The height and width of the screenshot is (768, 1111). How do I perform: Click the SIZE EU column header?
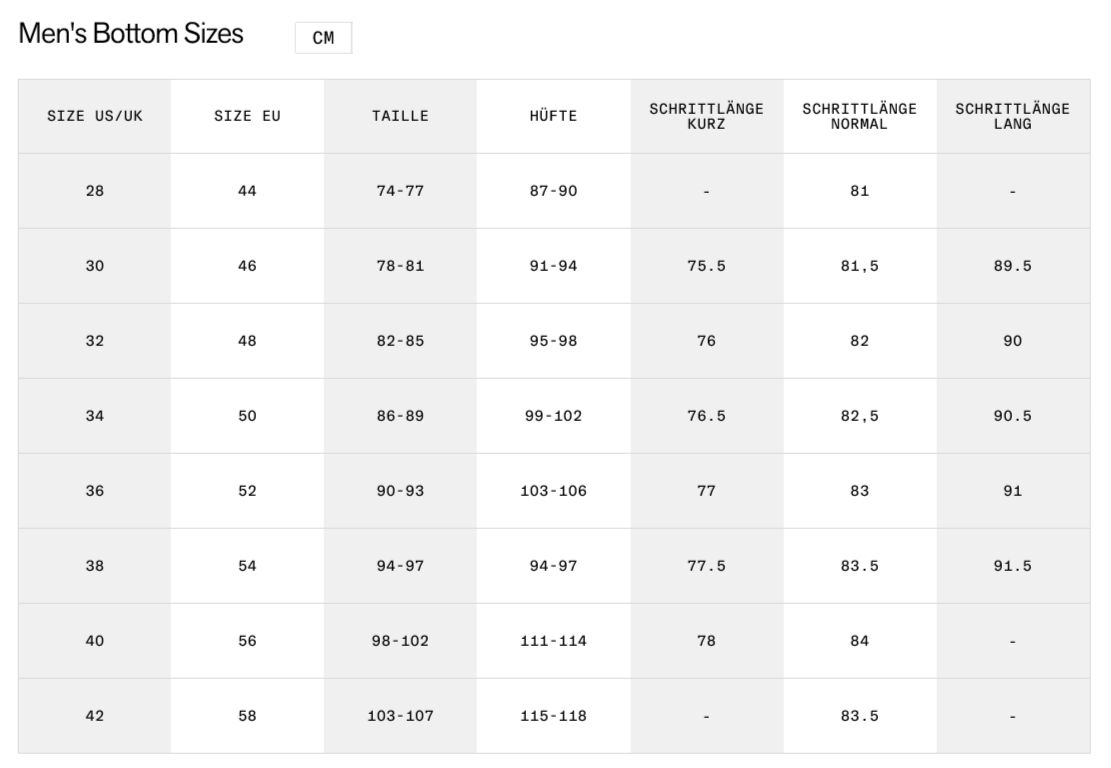247,116
